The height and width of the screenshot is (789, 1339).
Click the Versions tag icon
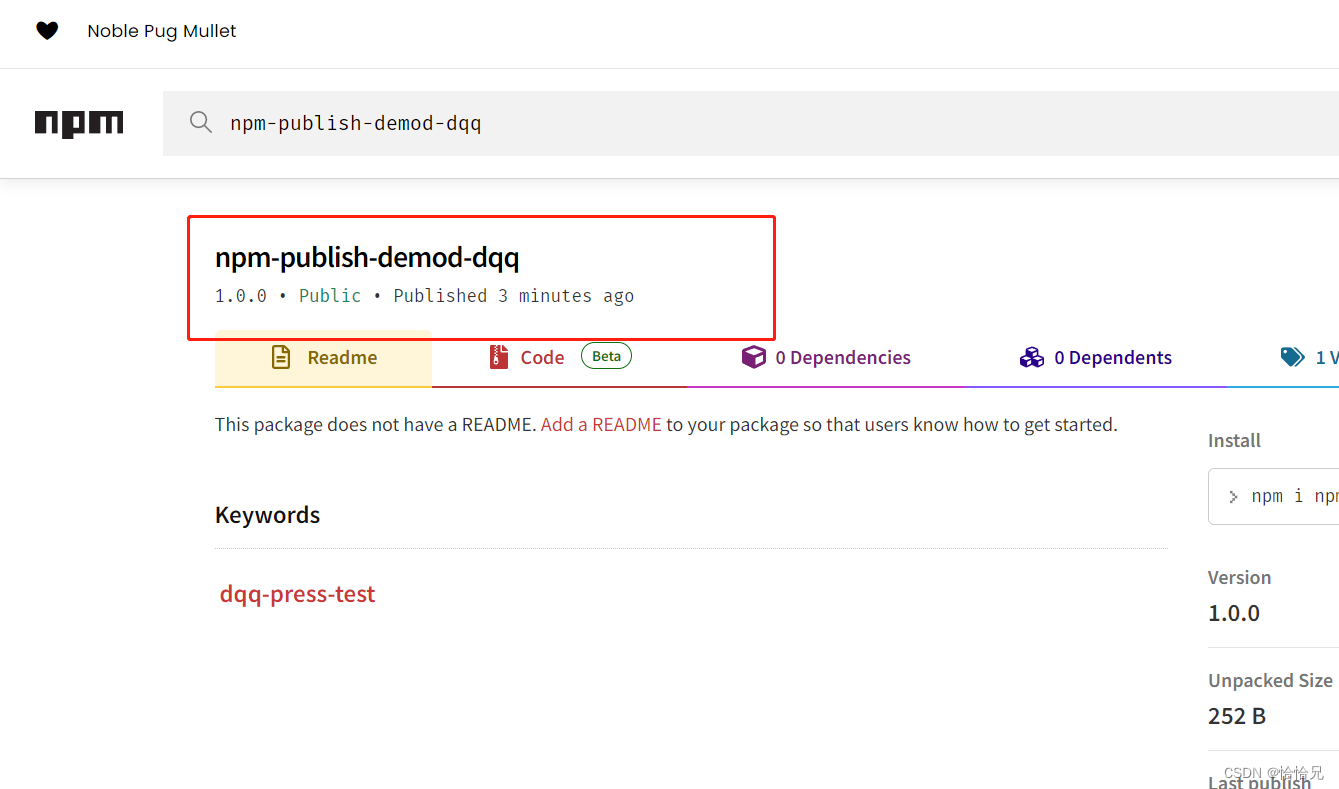tap(1293, 357)
